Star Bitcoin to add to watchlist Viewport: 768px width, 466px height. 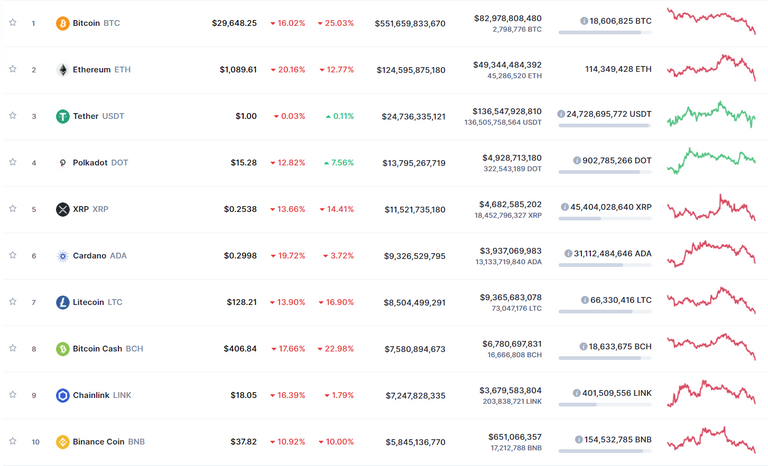[13, 23]
